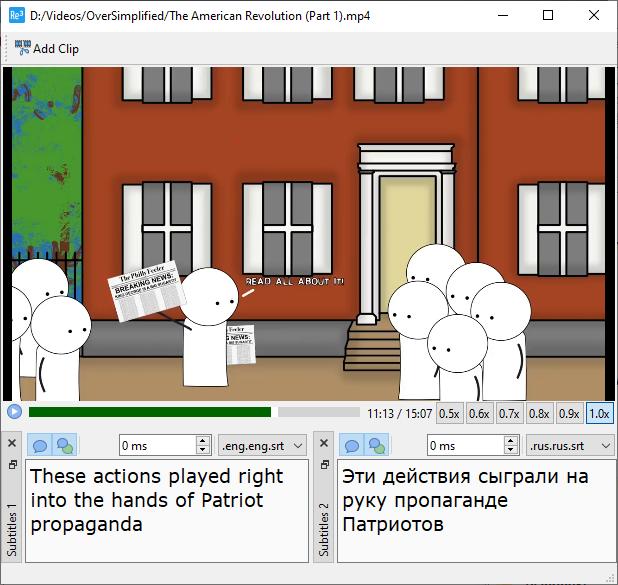Toggle single speech bubble in Subtitles 2
The width and height of the screenshot is (618, 585).
[x=351, y=445]
